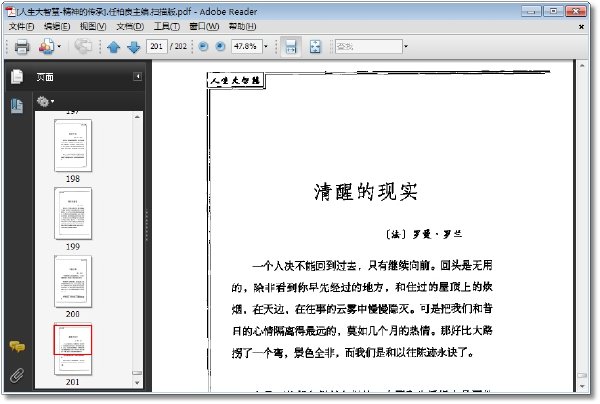Click the page number field showing 201
Screen dimensions: 600x404
[x=157, y=46]
